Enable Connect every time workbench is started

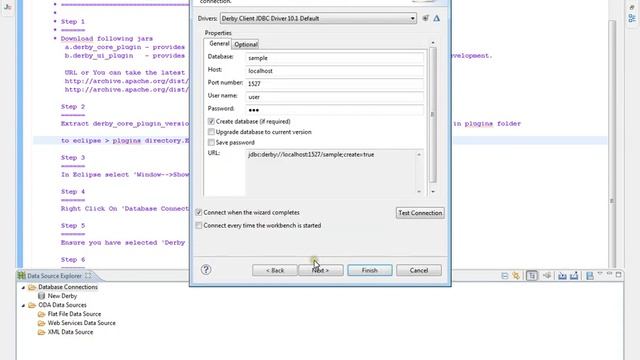[x=199, y=225]
